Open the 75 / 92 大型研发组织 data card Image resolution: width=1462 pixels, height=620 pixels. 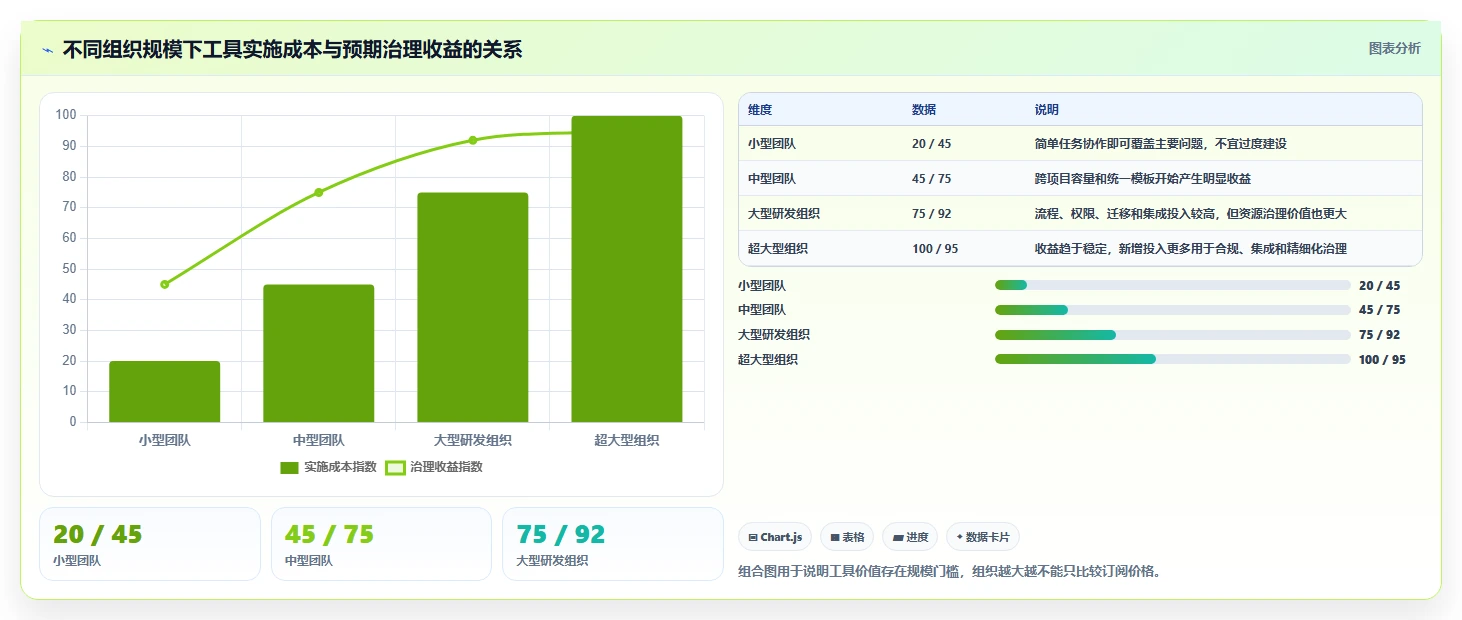tap(613, 544)
